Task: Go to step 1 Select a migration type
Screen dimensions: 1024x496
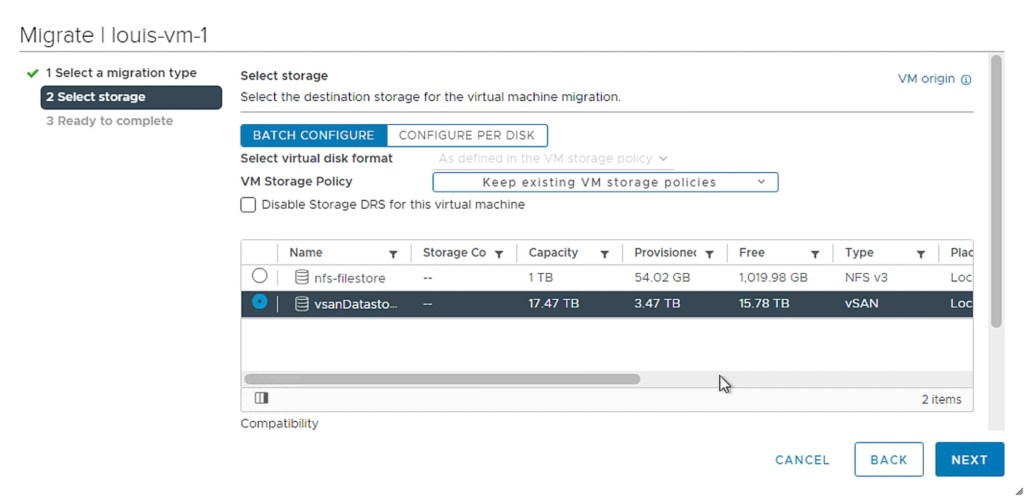Action: 120,73
